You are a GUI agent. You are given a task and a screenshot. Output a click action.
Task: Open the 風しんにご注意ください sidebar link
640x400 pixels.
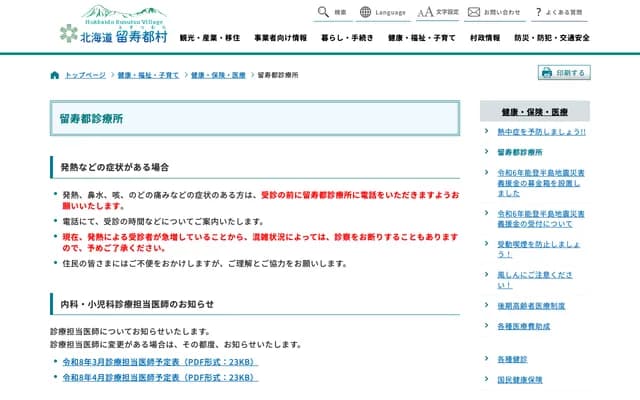click(535, 280)
